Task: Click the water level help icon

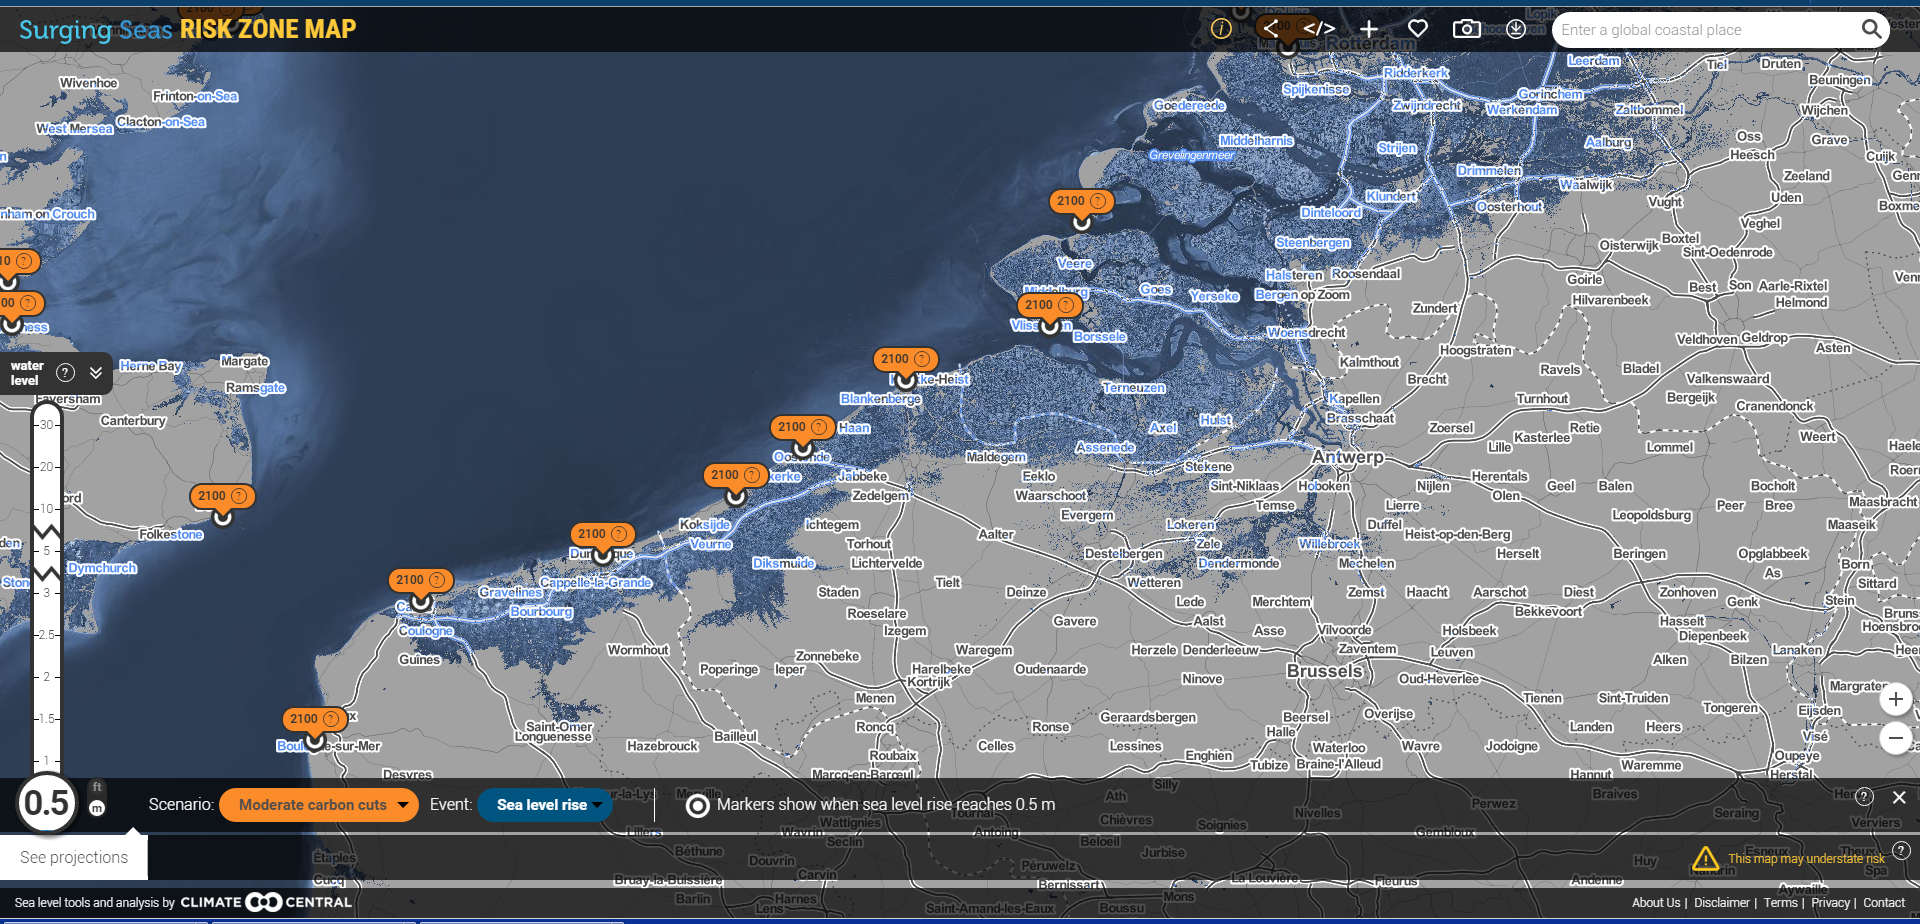Action: click(66, 373)
